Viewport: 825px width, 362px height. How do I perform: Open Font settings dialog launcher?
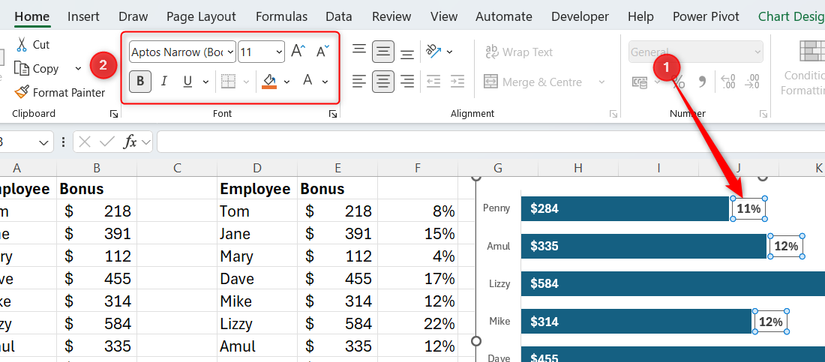pos(333,114)
